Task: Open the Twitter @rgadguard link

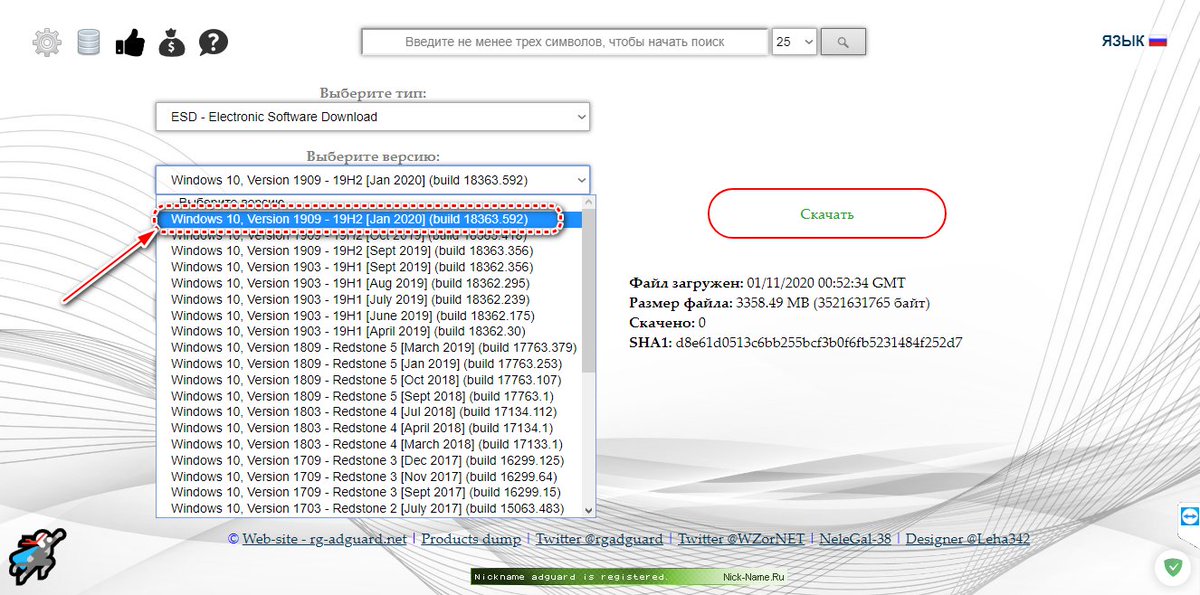Action: click(599, 539)
